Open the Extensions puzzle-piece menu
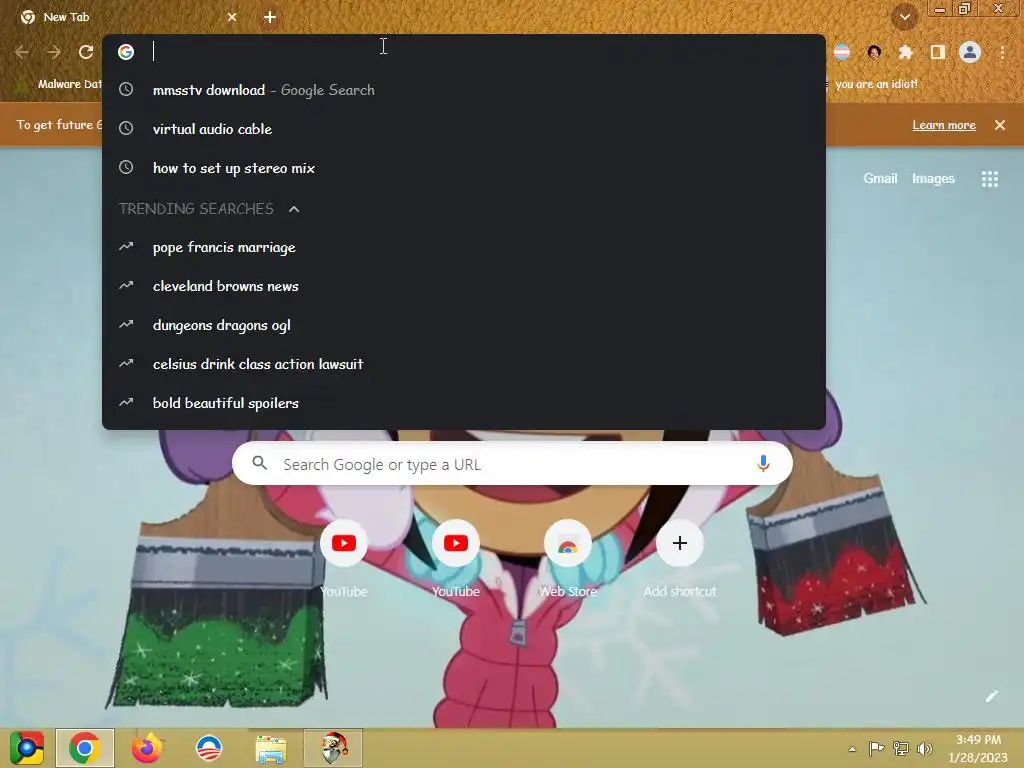1024x768 pixels. coord(905,52)
